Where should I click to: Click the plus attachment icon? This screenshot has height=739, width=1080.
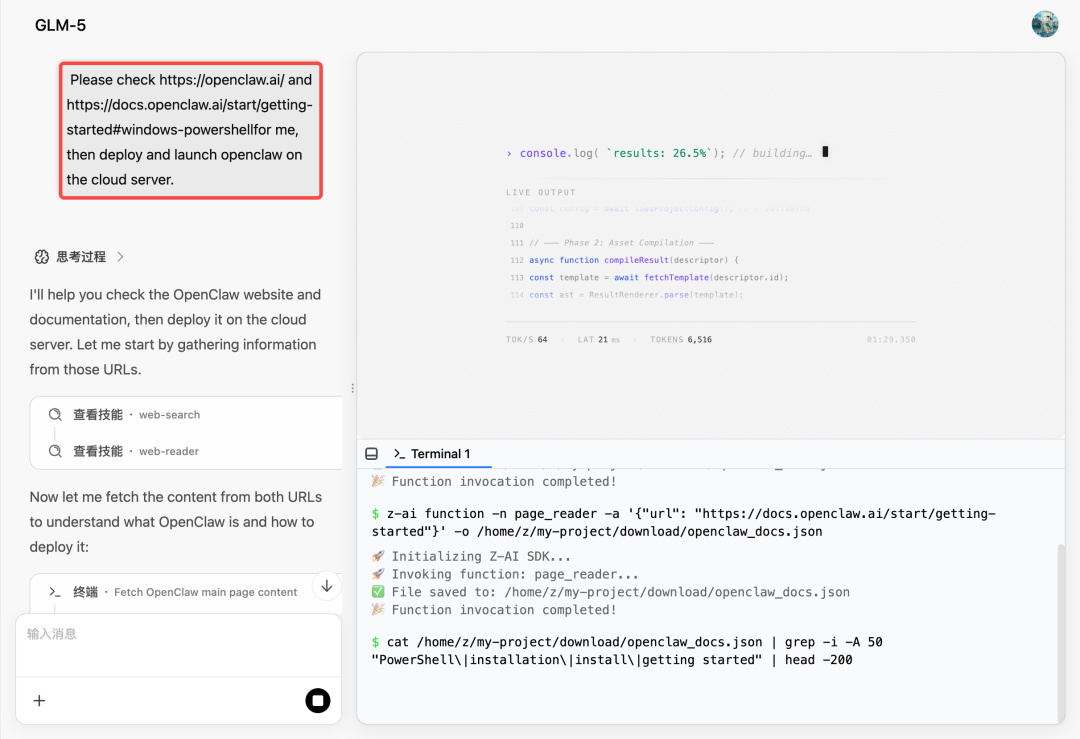[39, 701]
